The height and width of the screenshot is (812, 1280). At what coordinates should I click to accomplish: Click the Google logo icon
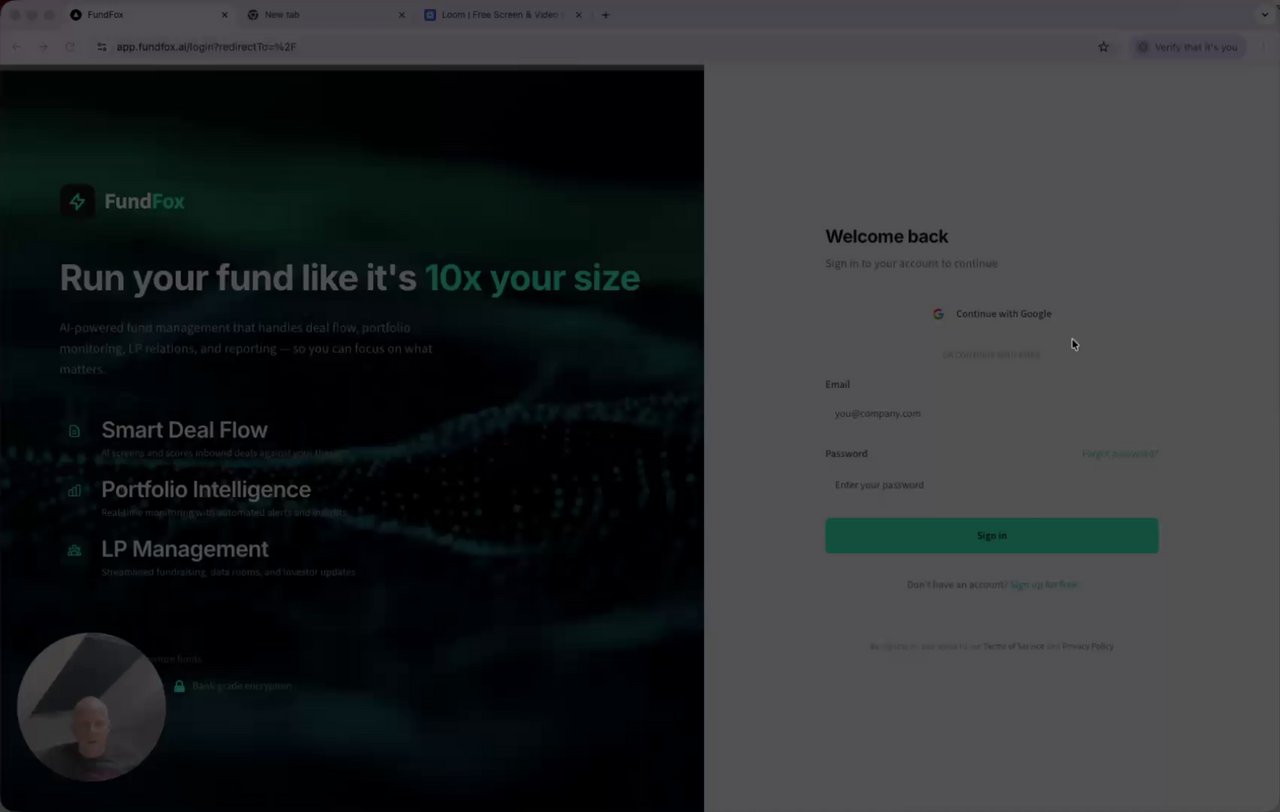point(938,314)
